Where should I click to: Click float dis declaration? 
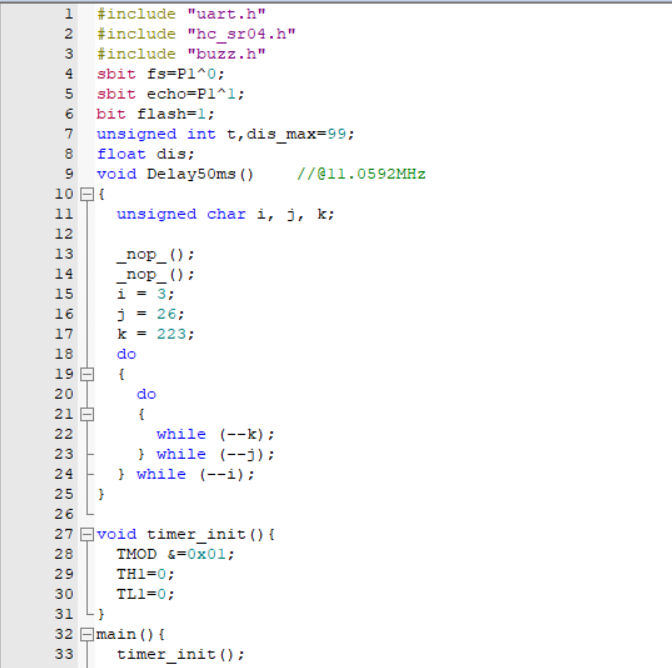[145, 154]
